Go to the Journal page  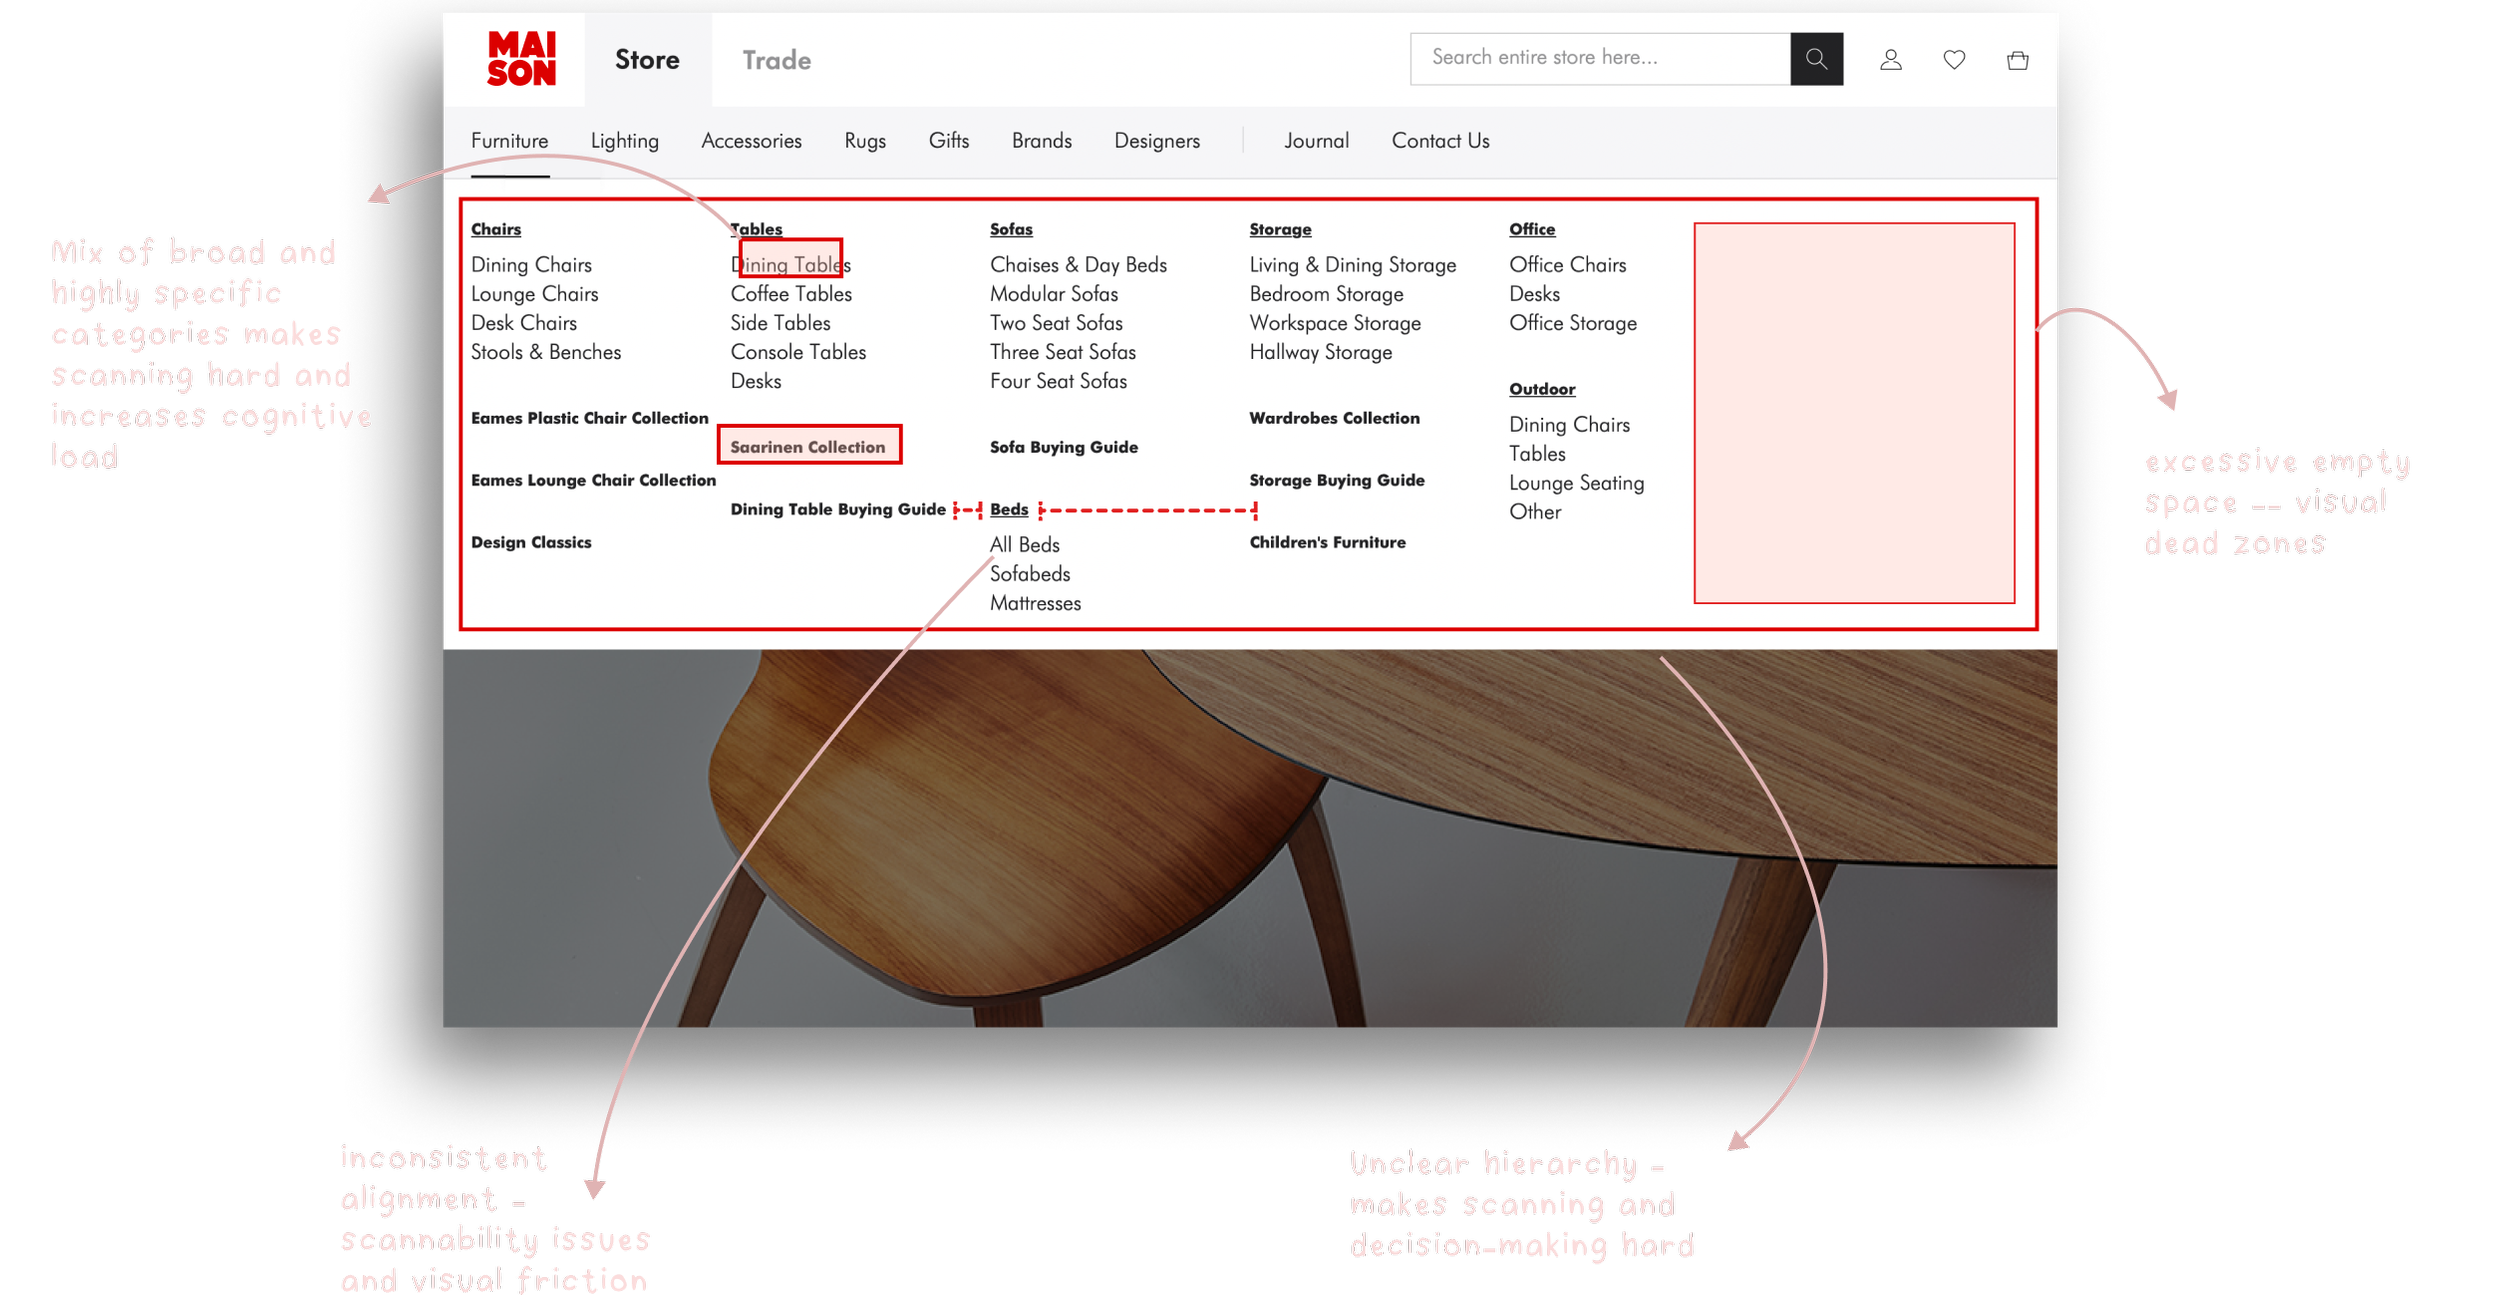tap(1316, 141)
